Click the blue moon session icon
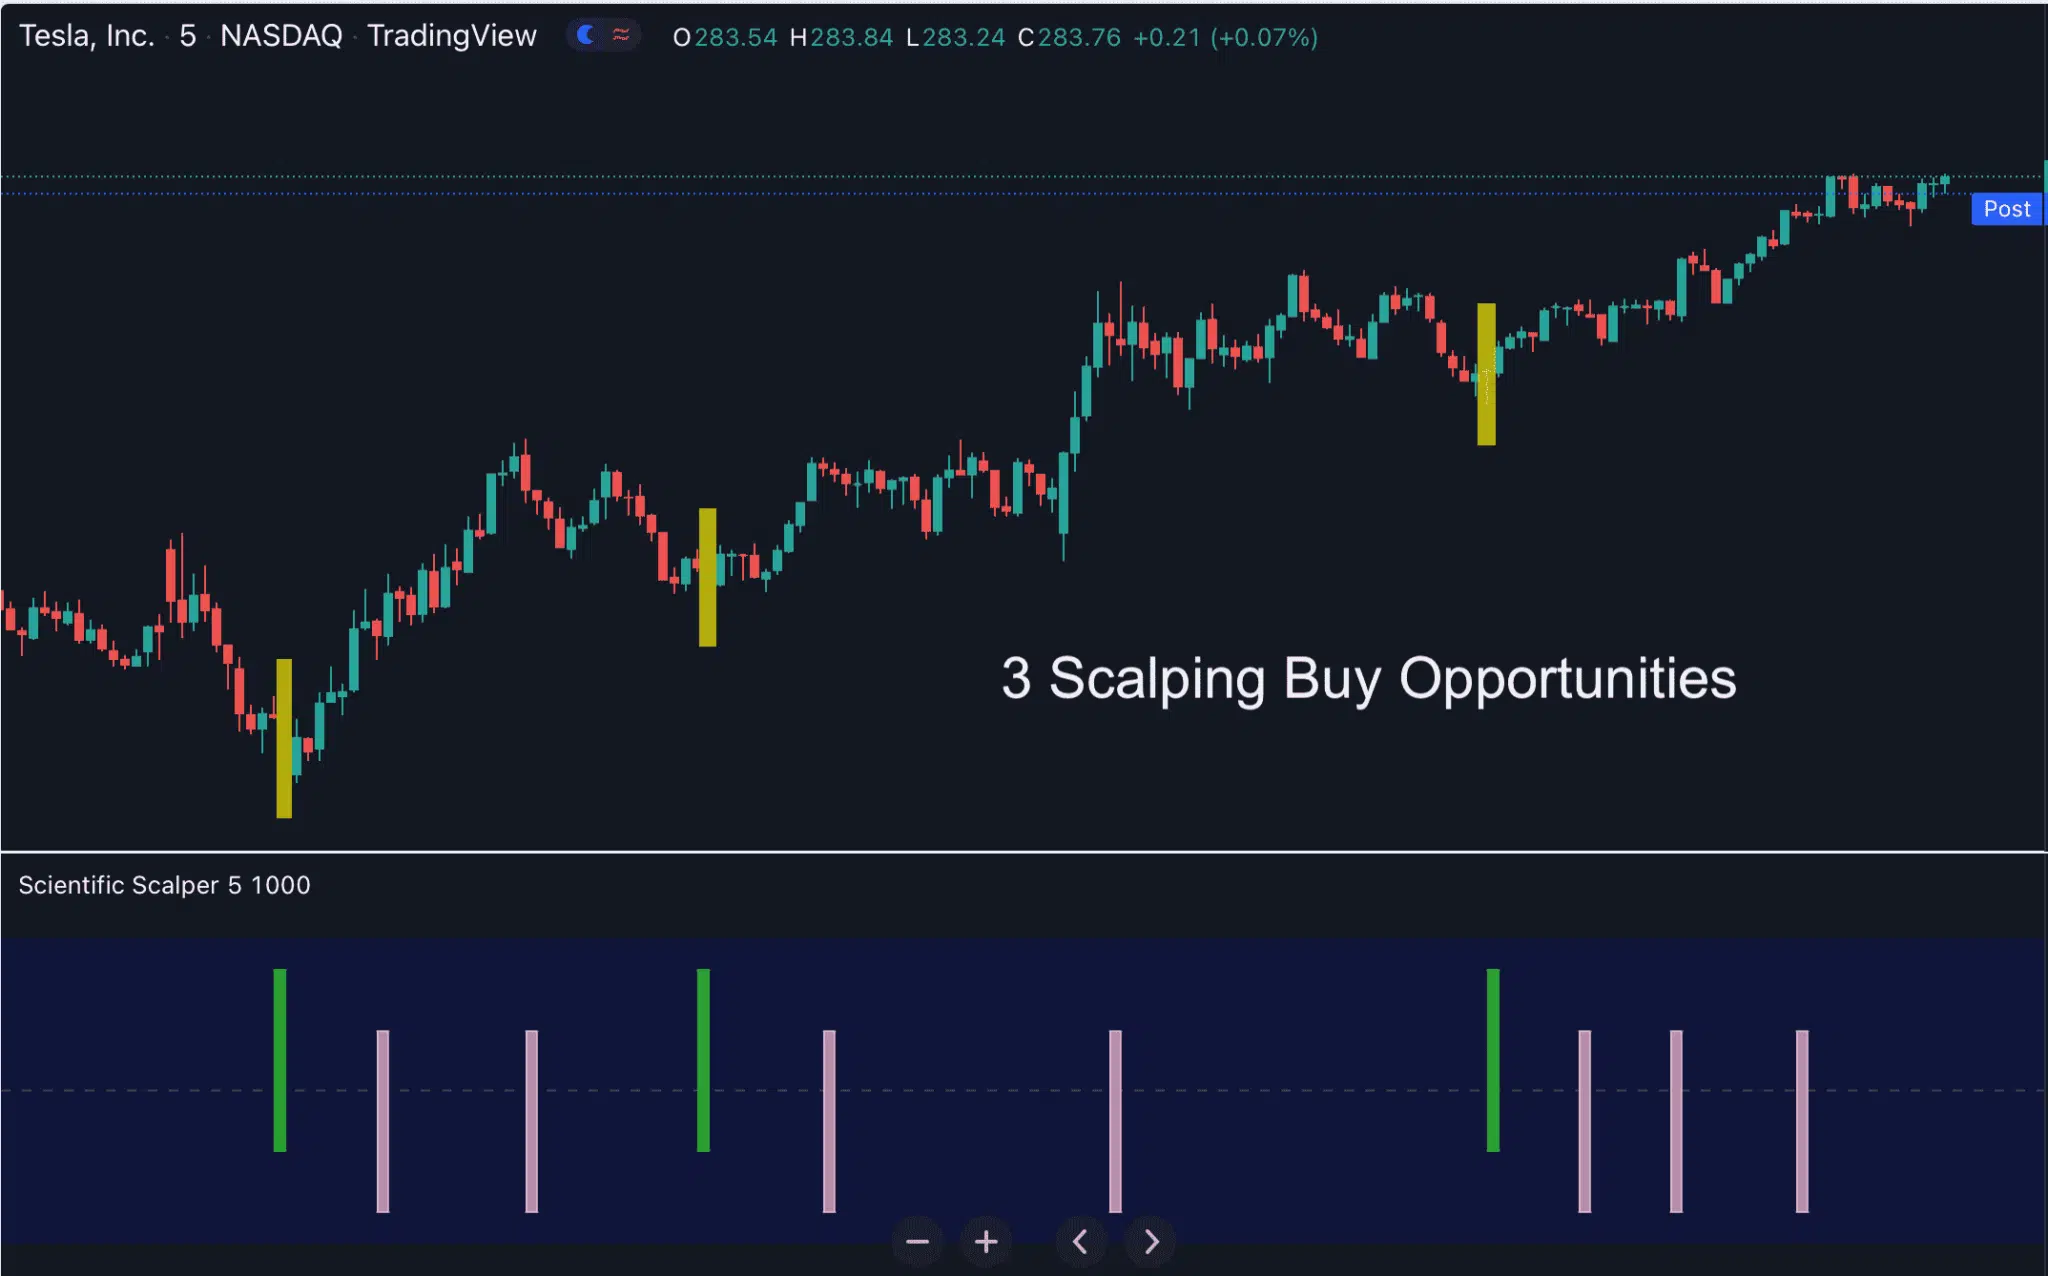This screenshot has height=1276, width=2048. 586,36
